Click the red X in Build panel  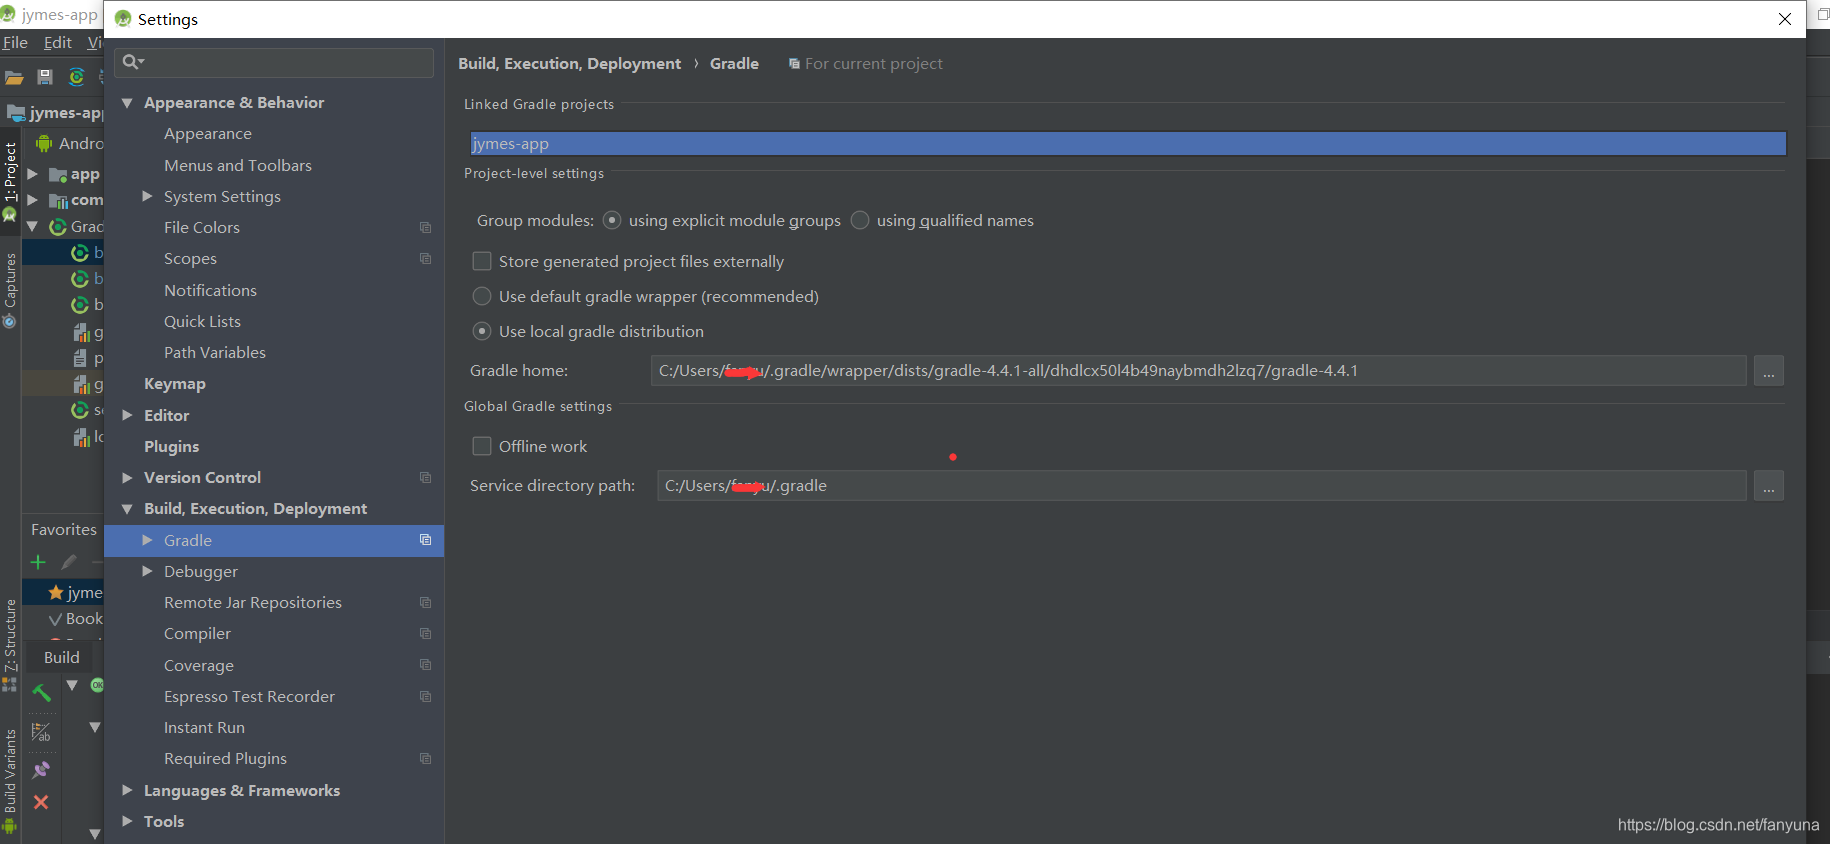pyautogui.click(x=41, y=802)
